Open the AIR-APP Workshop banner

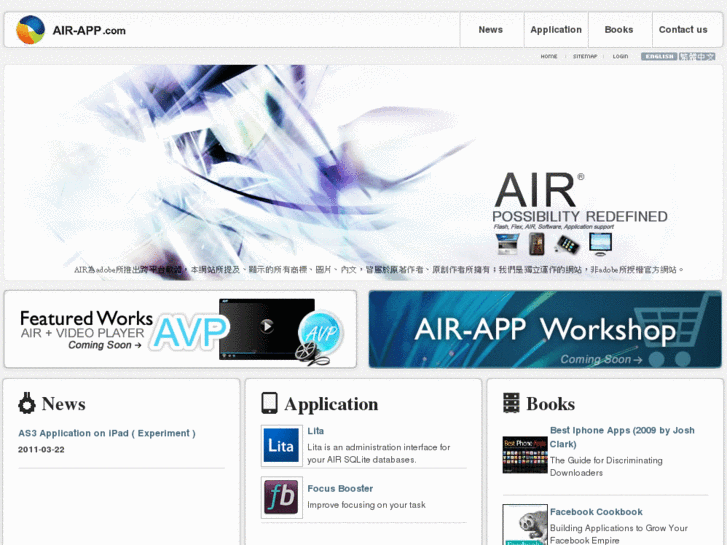pos(545,329)
